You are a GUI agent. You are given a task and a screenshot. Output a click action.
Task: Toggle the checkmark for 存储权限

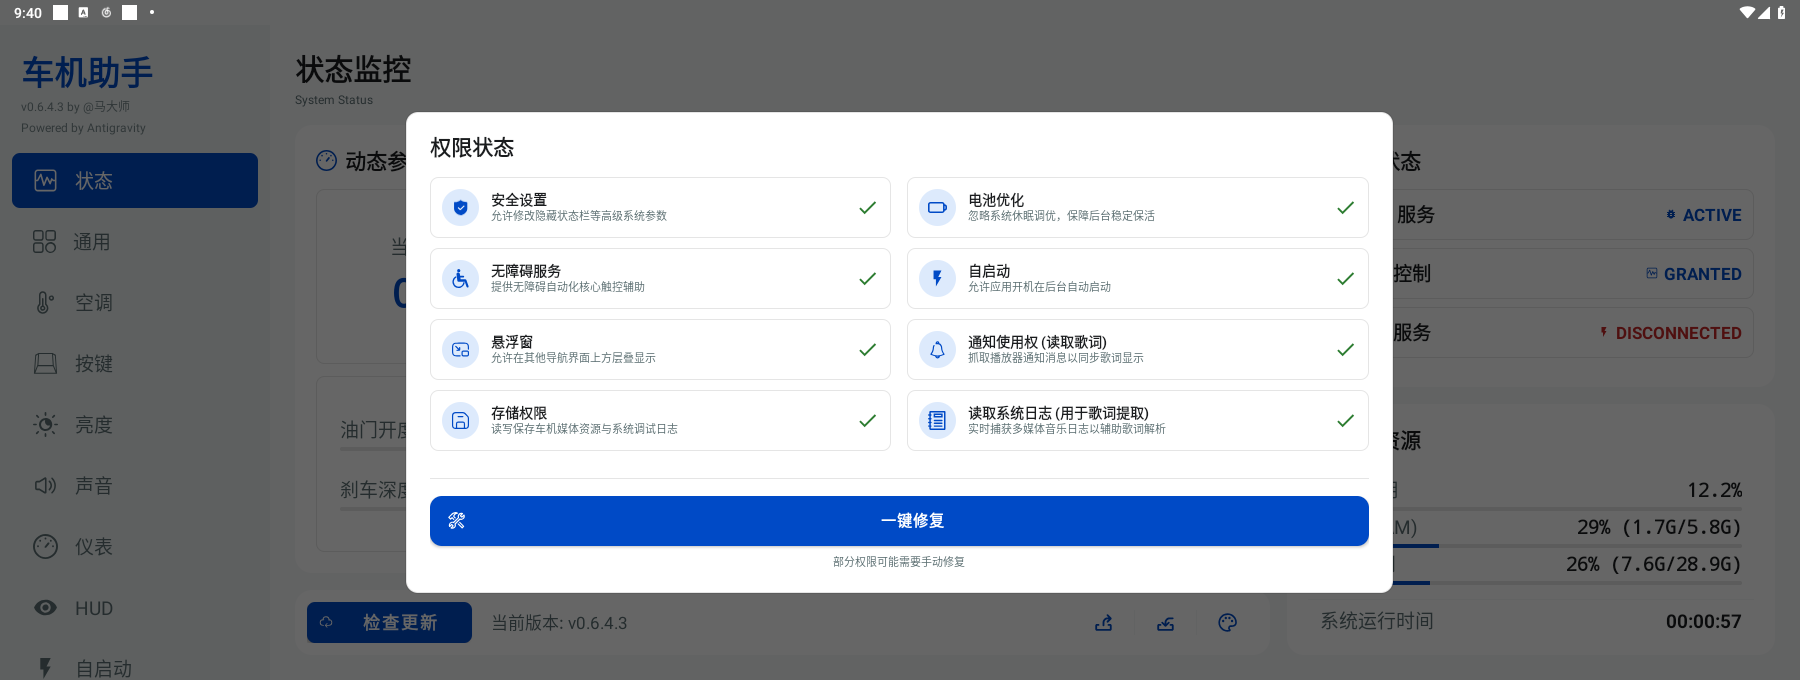click(868, 421)
